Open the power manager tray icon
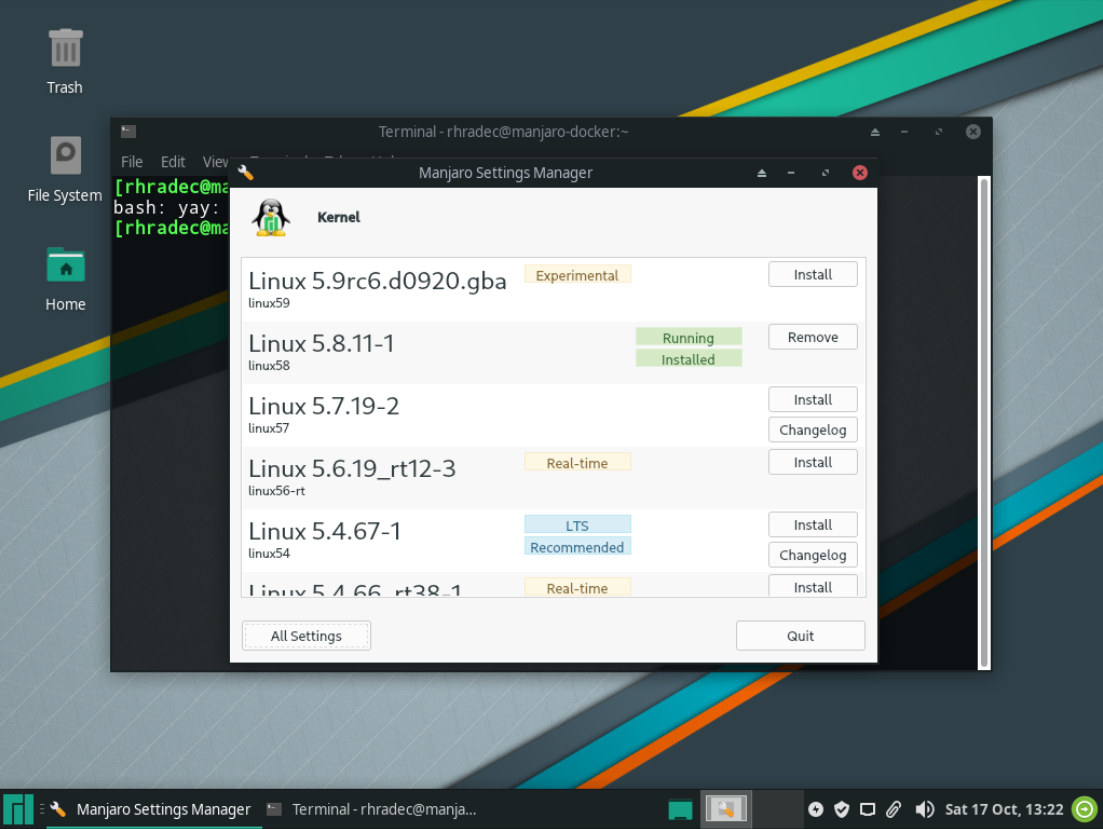Screen dimensions: 1103x829 815,809
